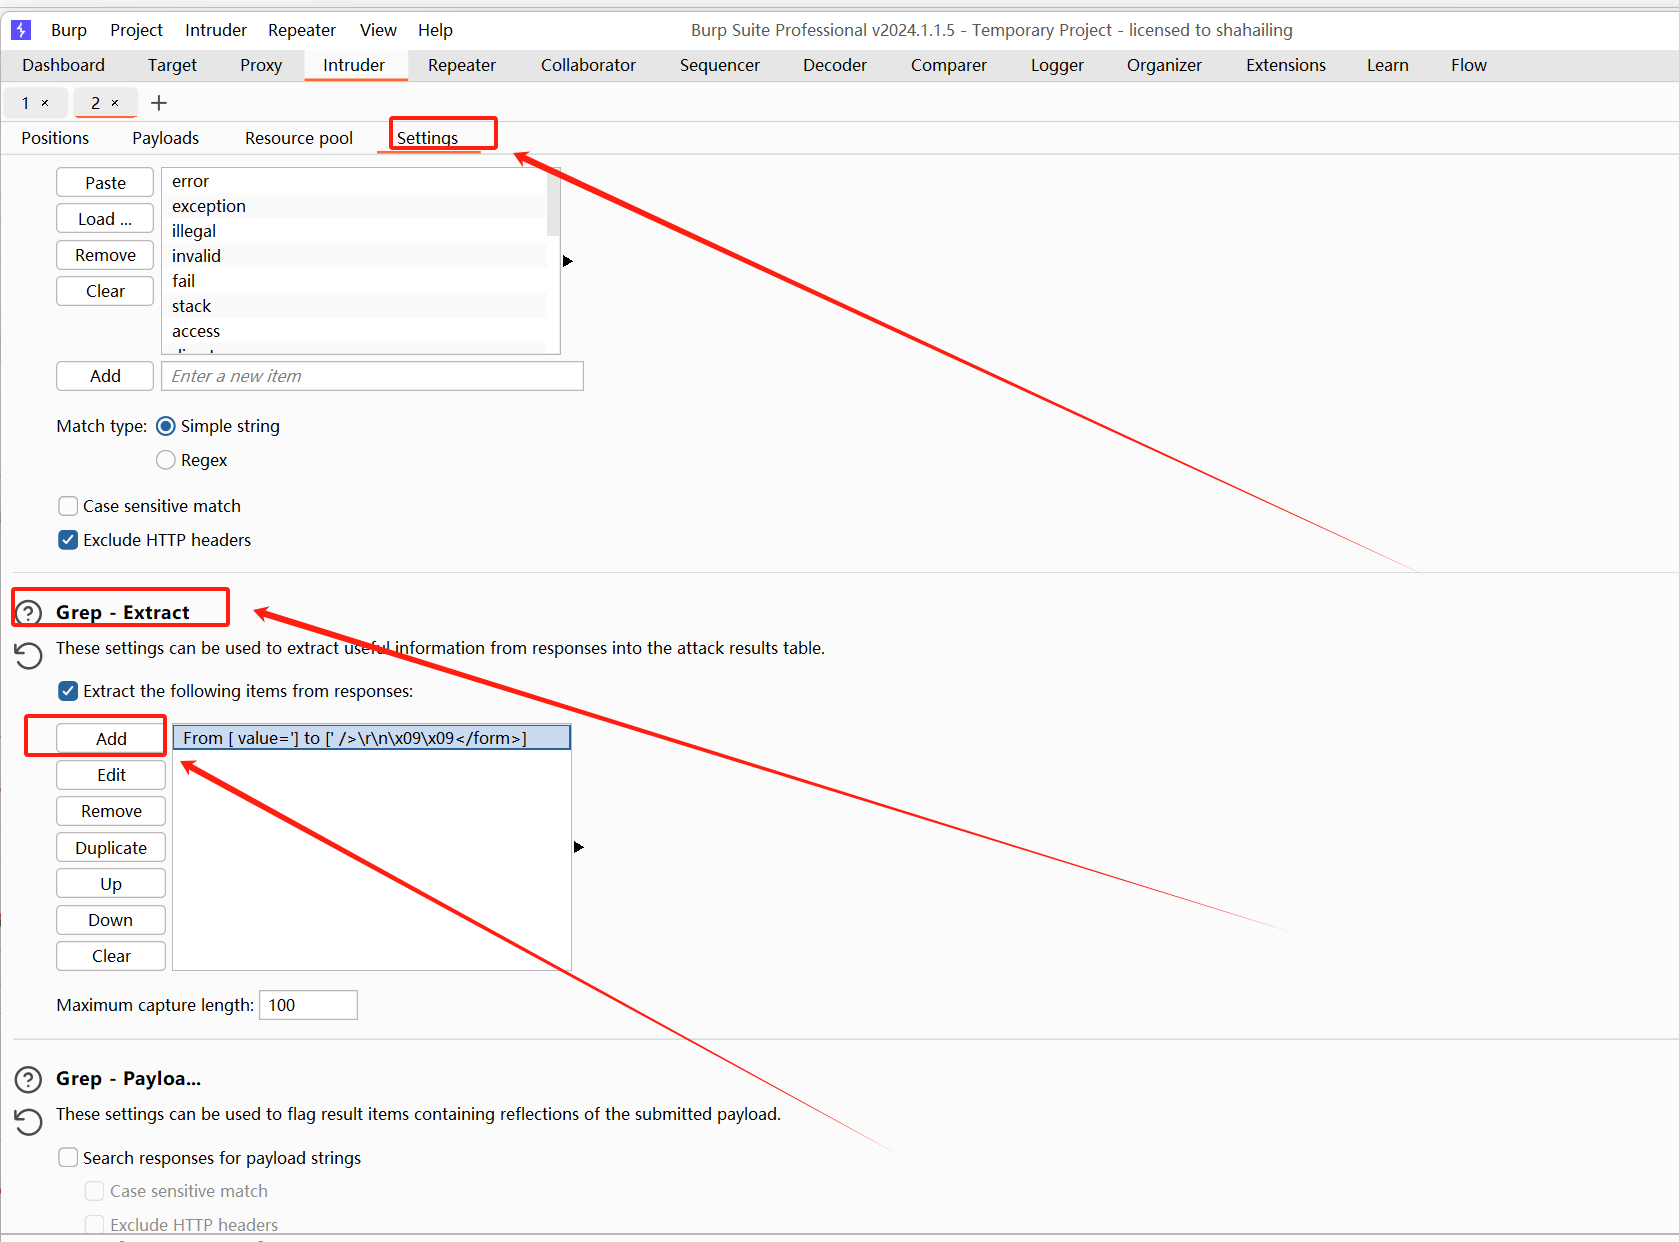Open help for Grep - Payloads section
The width and height of the screenshot is (1679, 1242).
point(29,1079)
